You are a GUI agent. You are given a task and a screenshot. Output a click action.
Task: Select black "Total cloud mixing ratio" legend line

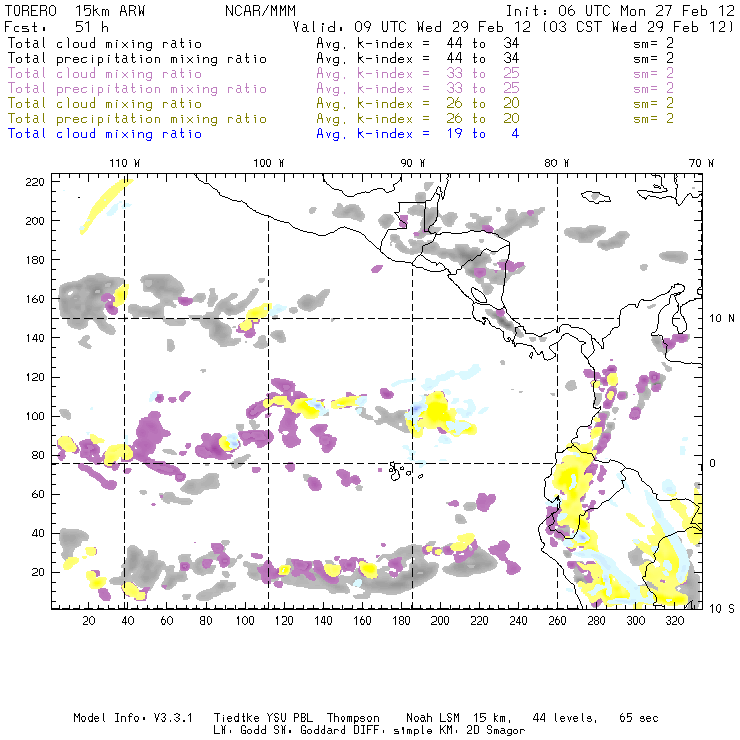[105, 43]
